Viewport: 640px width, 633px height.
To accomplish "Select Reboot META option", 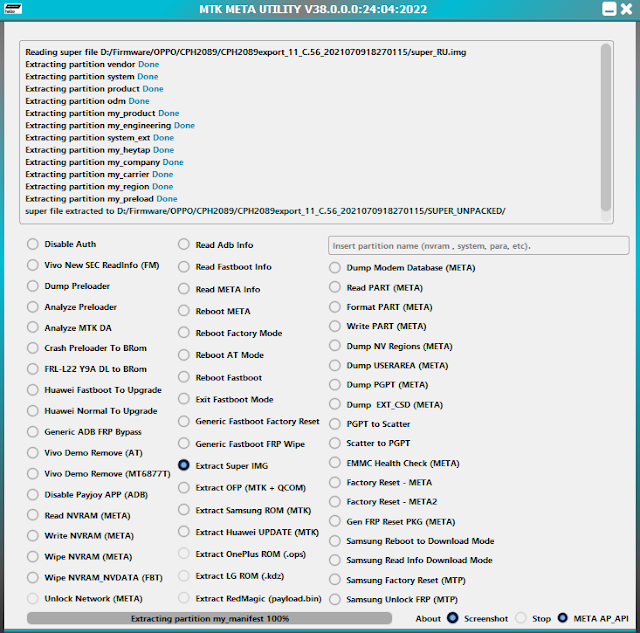I will click(x=184, y=311).
